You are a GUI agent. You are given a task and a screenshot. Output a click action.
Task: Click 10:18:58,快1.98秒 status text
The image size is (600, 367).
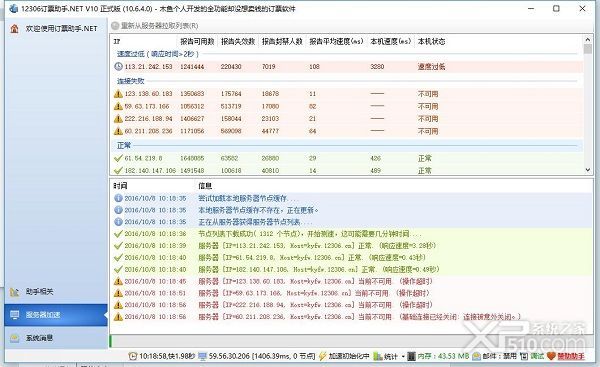pos(167,356)
